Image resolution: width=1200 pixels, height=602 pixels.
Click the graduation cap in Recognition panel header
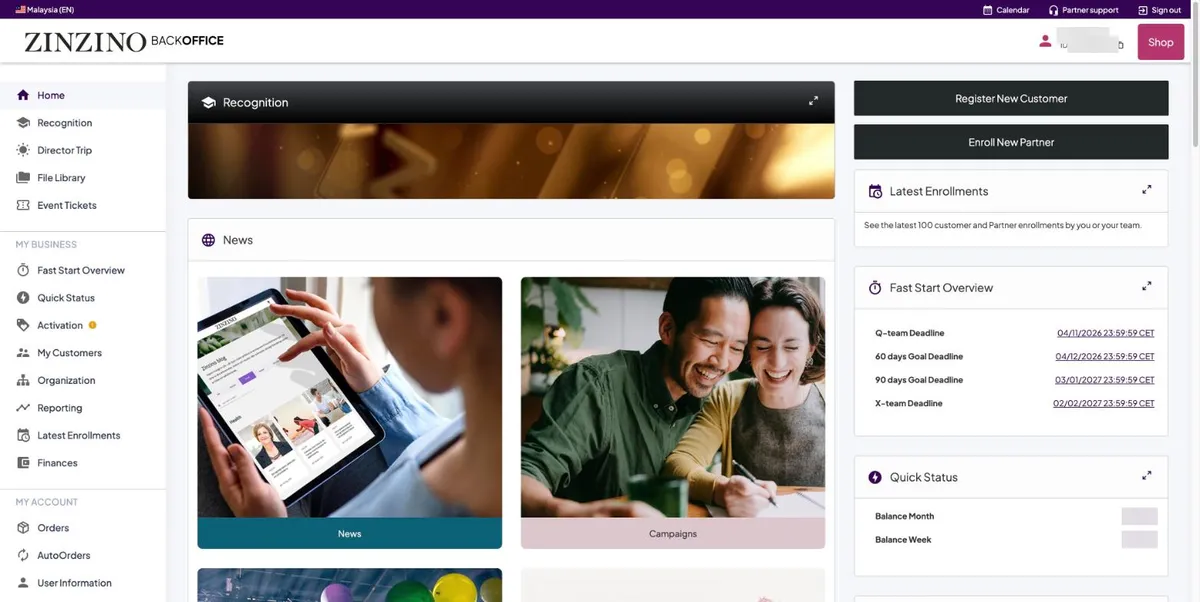[x=208, y=102]
